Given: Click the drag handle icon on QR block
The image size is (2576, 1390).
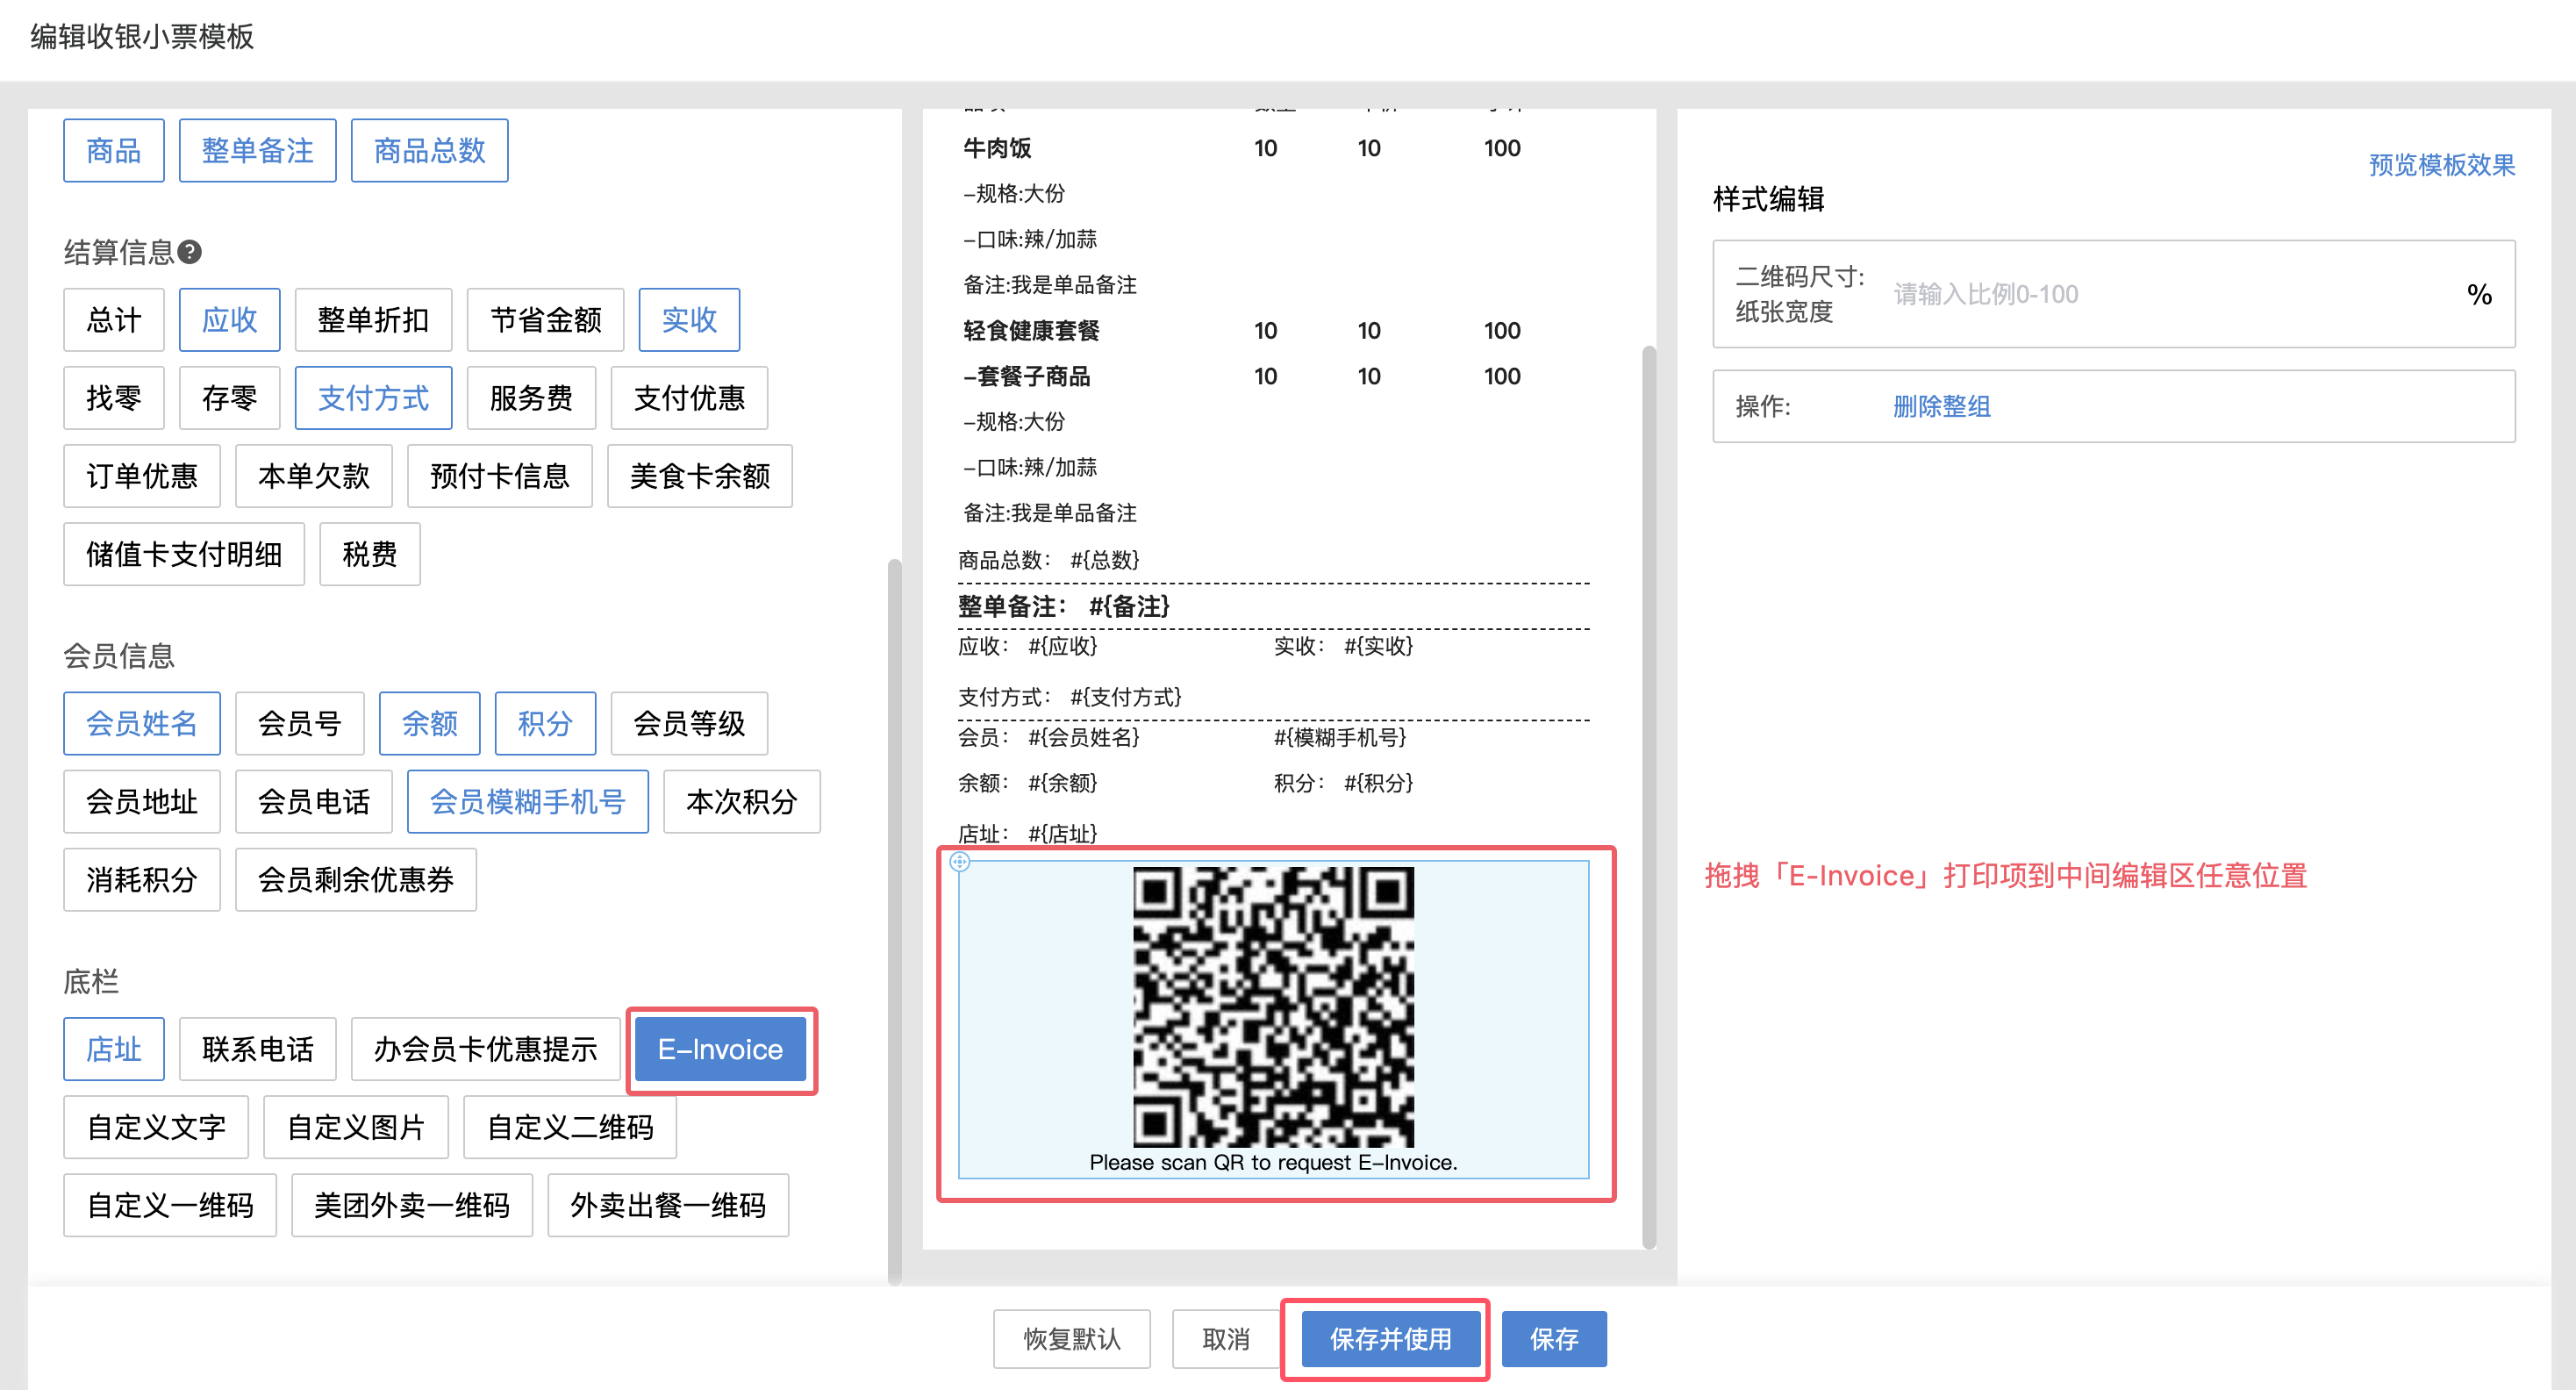Looking at the screenshot, I should 959,861.
